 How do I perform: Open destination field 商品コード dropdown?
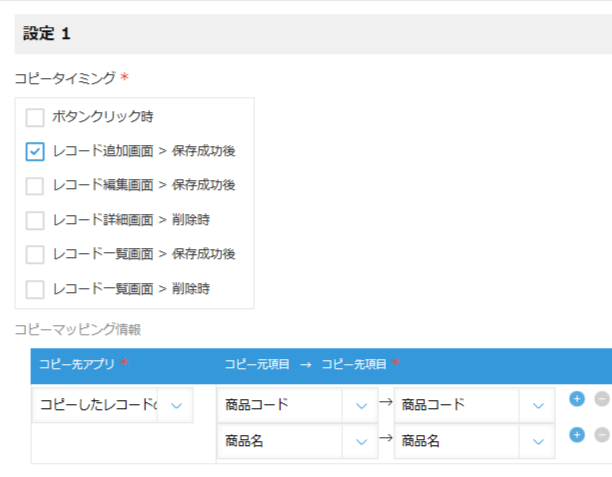(x=474, y=405)
